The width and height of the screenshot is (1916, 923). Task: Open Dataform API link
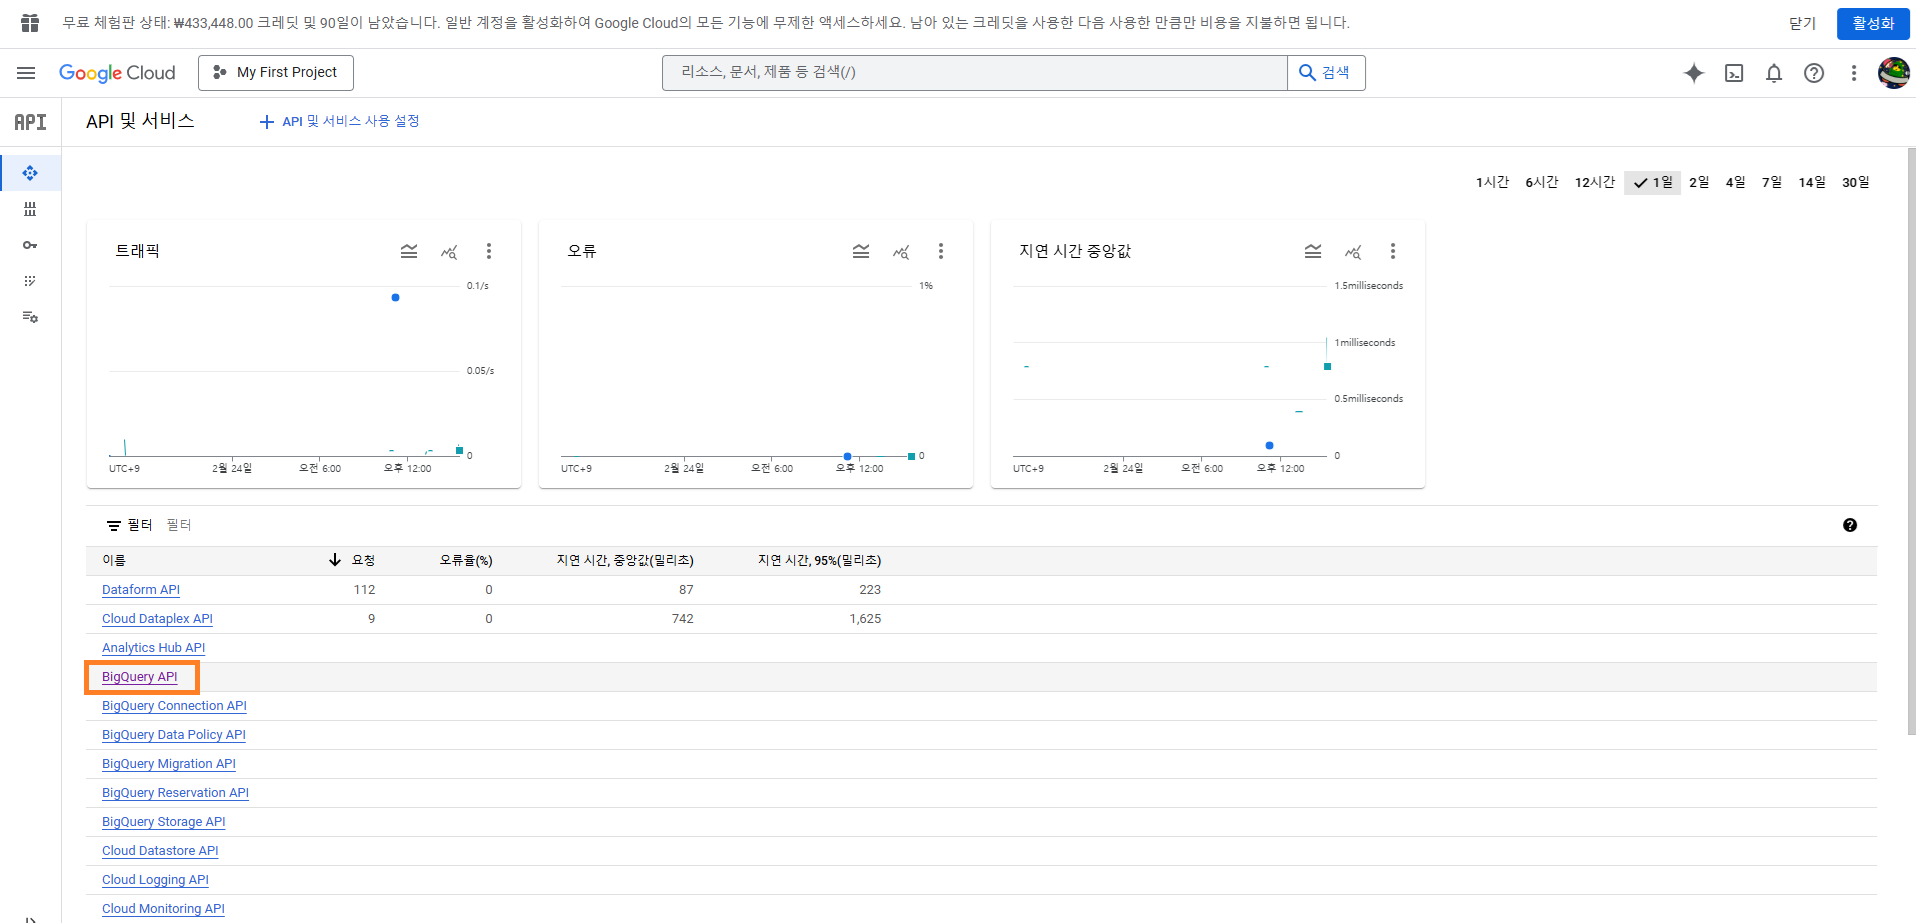click(141, 590)
